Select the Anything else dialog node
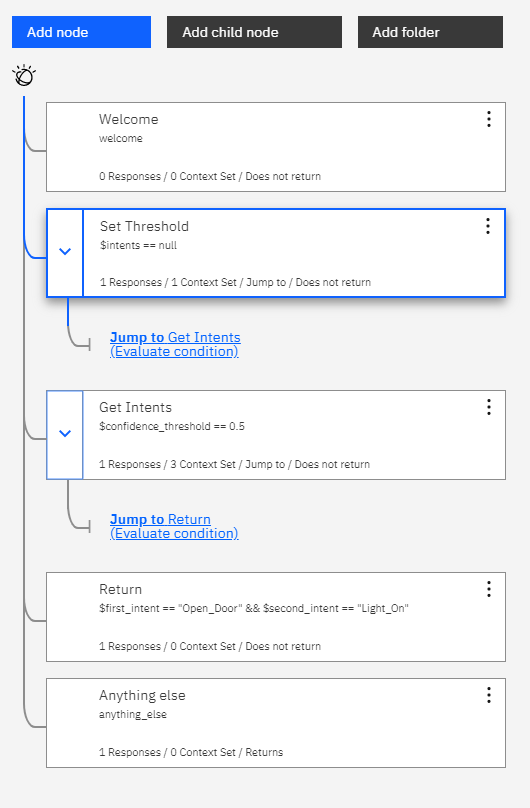This screenshot has height=808, width=530. click(x=276, y=723)
